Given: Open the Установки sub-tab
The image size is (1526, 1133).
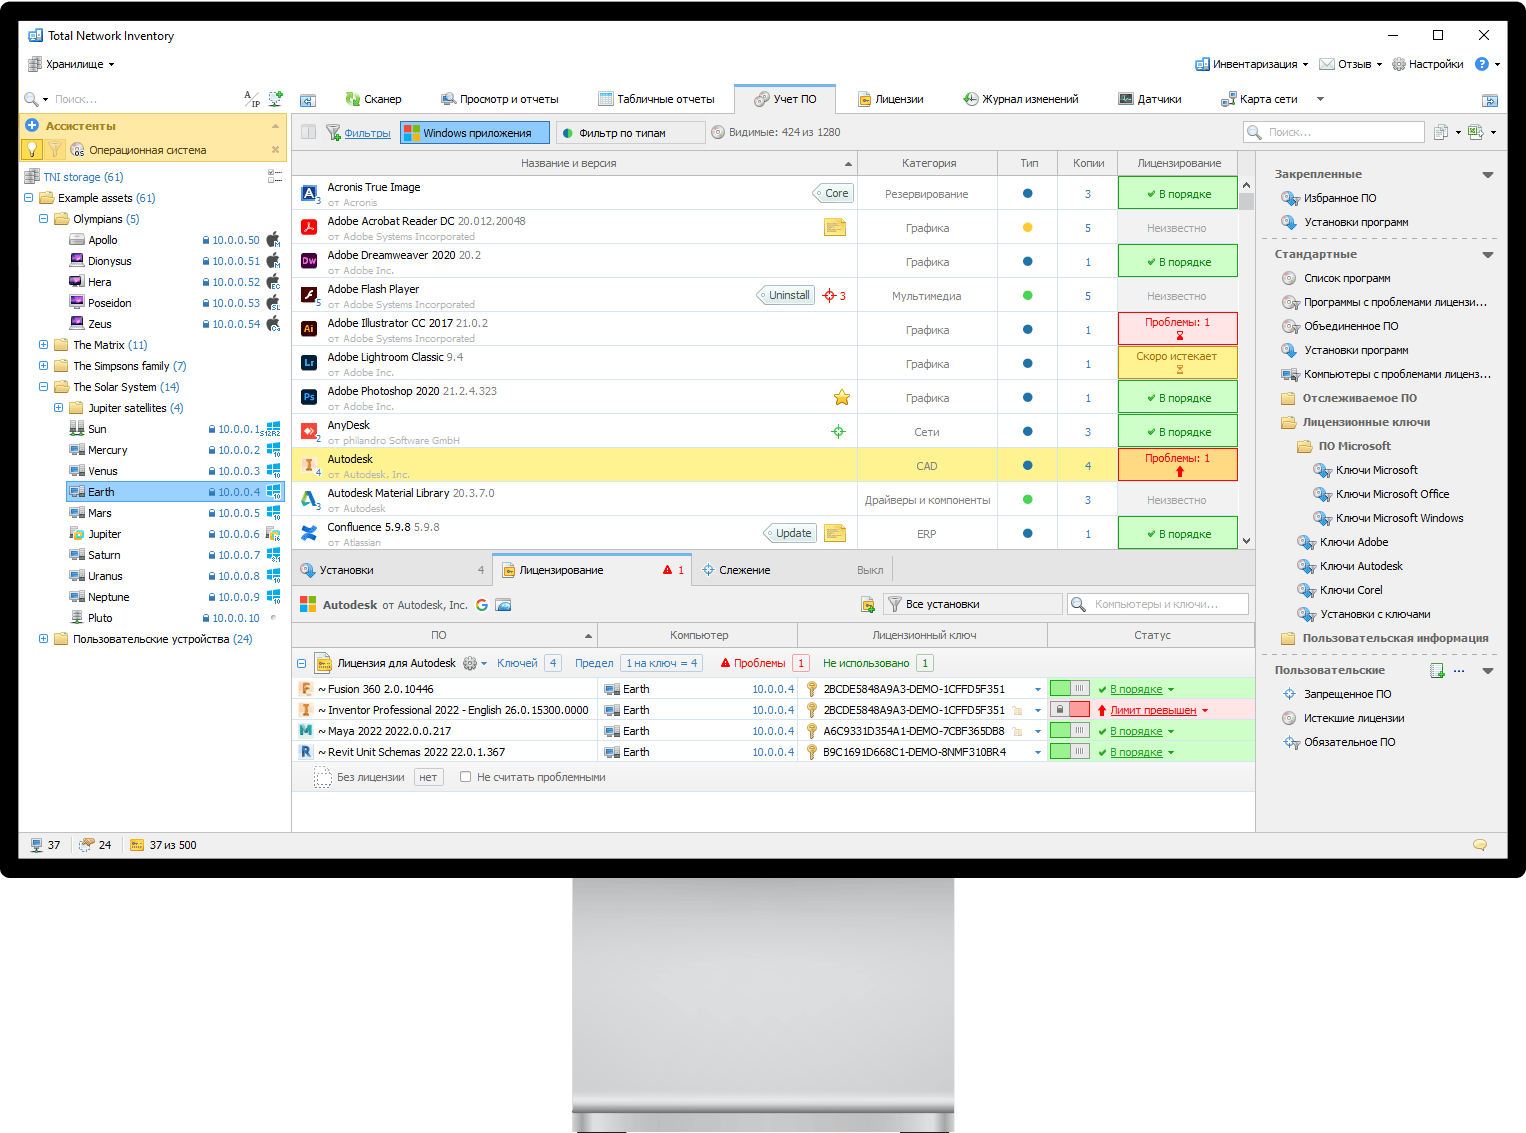Looking at the screenshot, I should [x=392, y=570].
